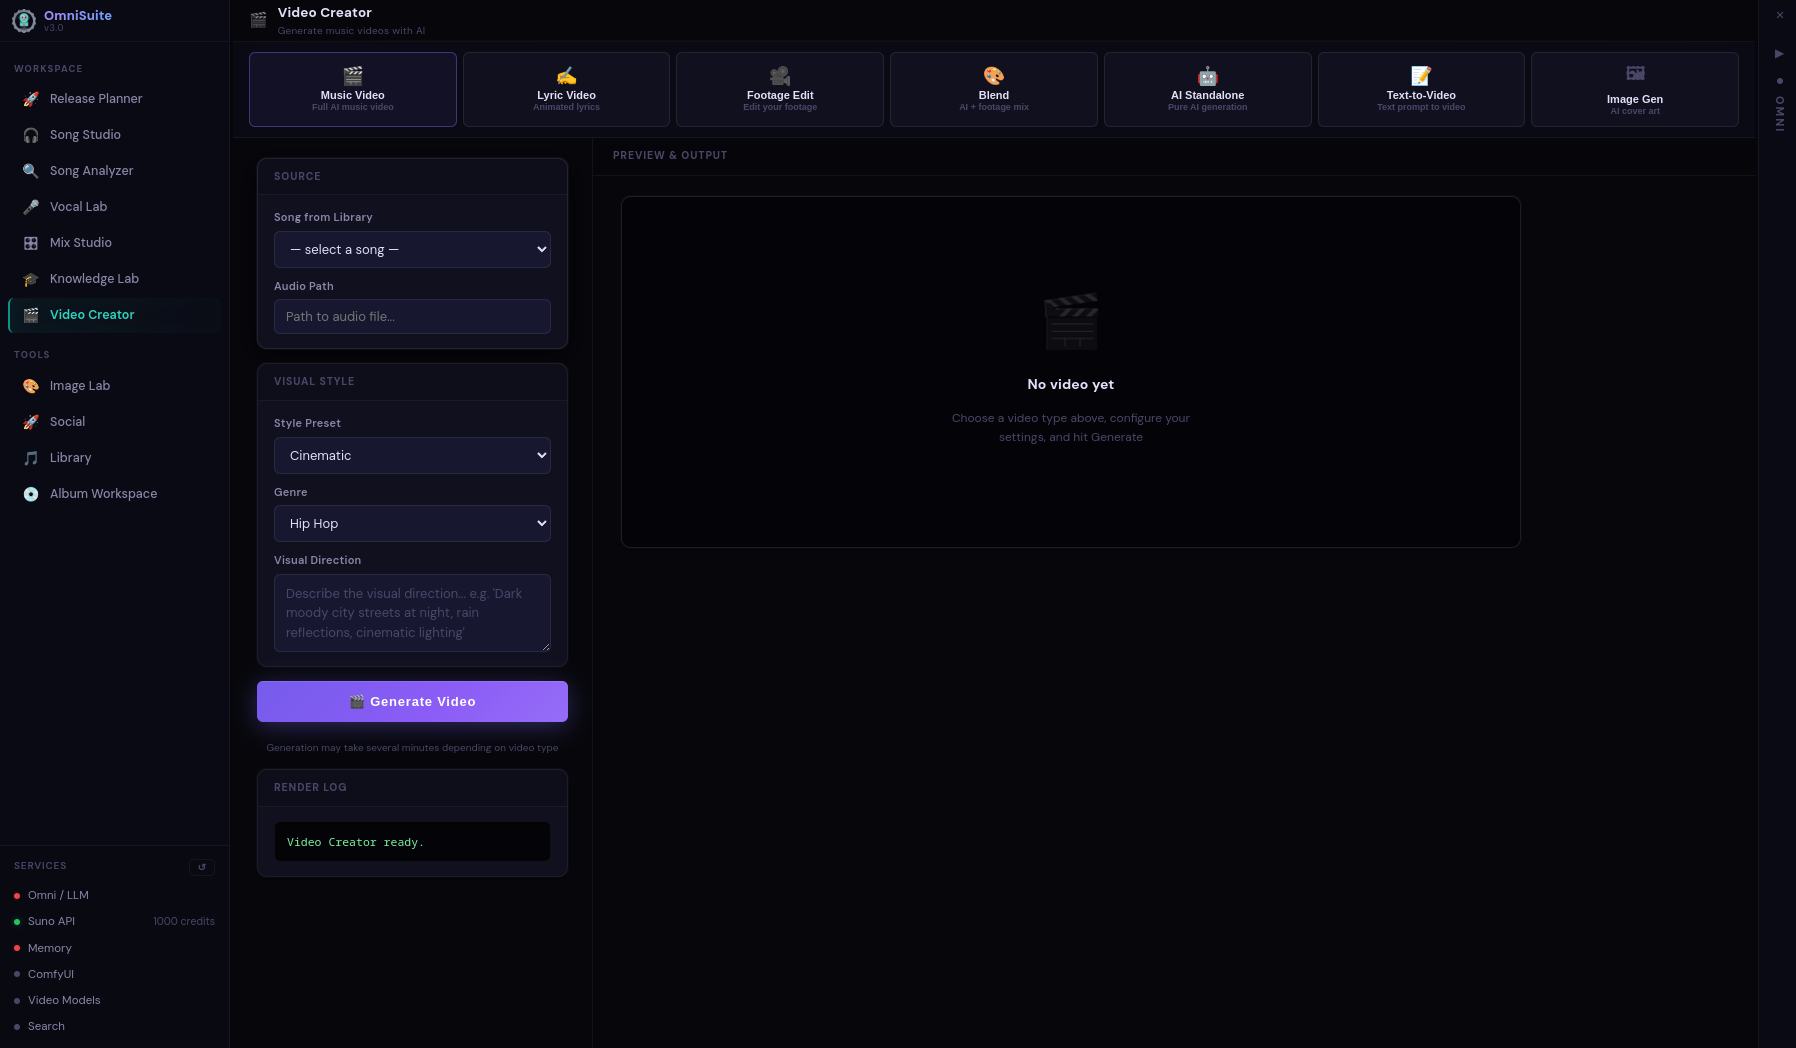Image resolution: width=1796 pixels, height=1048 pixels.
Task: Select the Text-to-Video generation type
Action: [x=1421, y=89]
